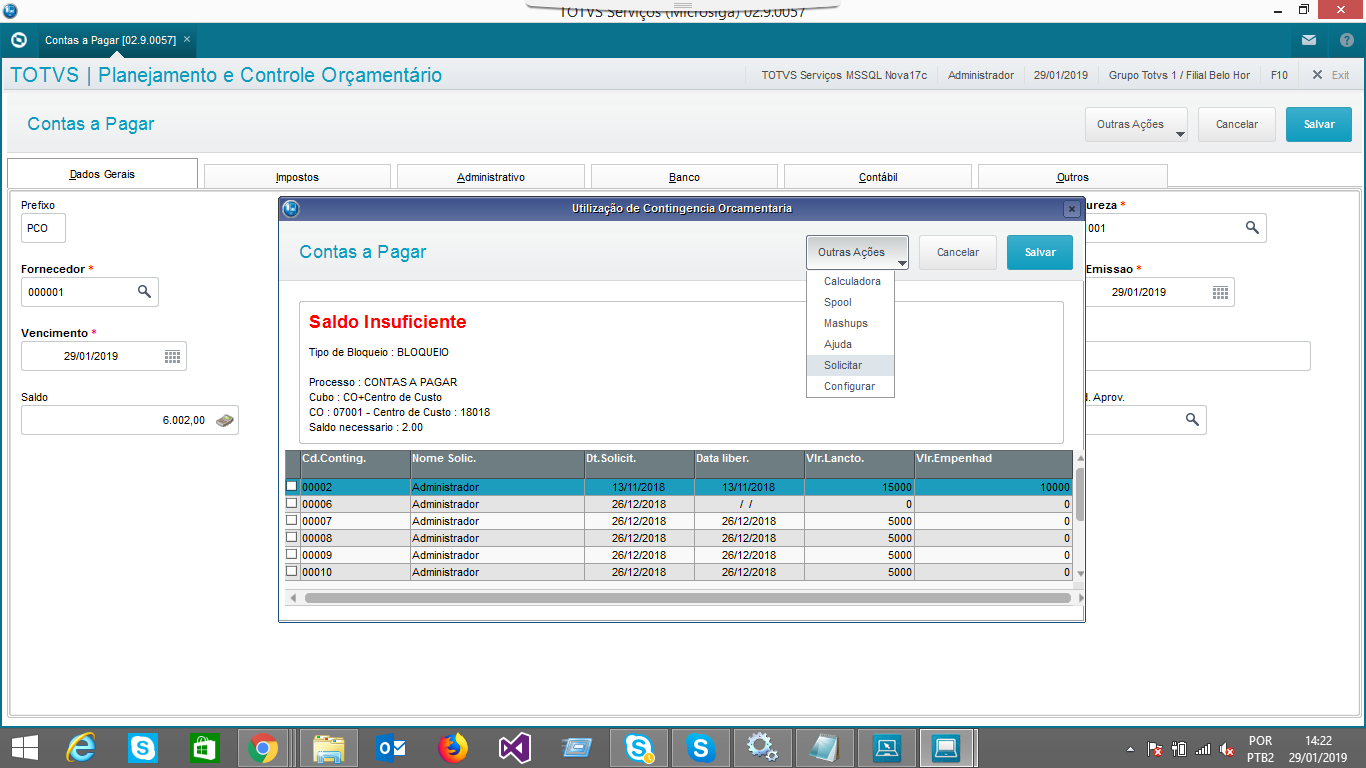Tick checkbox for contingency 00010

tap(292, 571)
